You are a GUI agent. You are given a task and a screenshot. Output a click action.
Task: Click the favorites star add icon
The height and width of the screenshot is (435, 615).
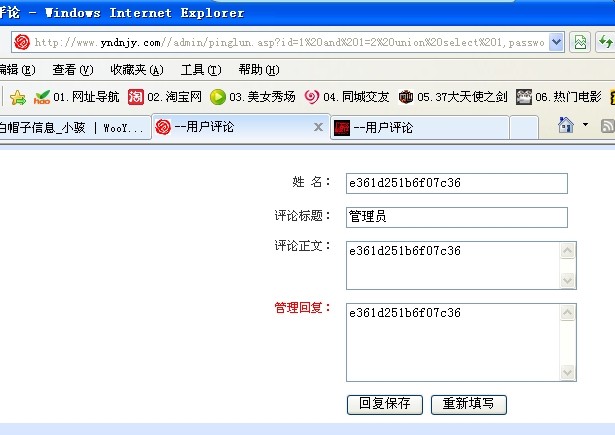[18, 97]
